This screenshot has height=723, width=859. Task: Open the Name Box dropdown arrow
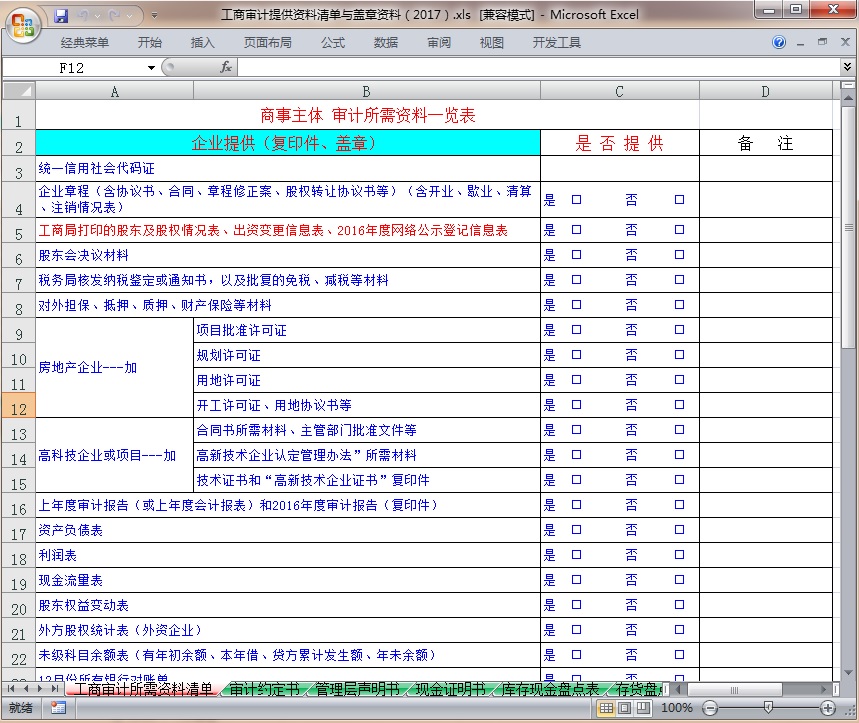[151, 68]
